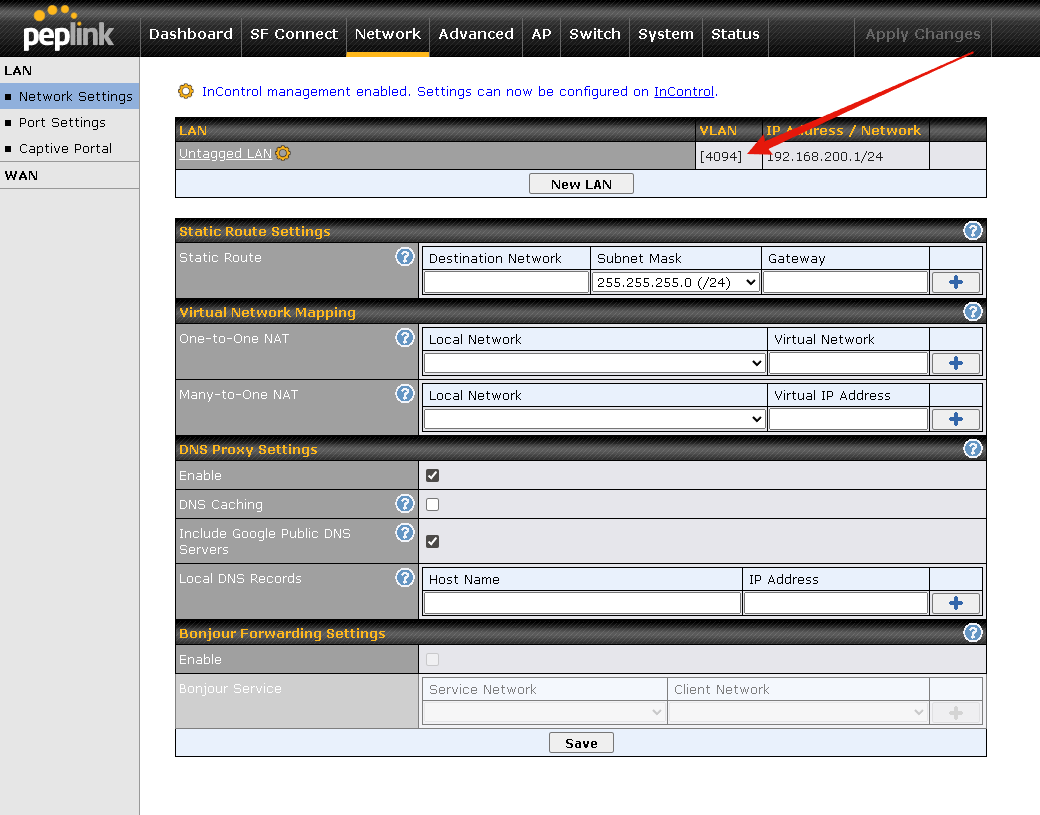Viewport: 1040px width, 815px height.
Task: Click help icon next to One-to-One NAT
Action: click(x=404, y=338)
